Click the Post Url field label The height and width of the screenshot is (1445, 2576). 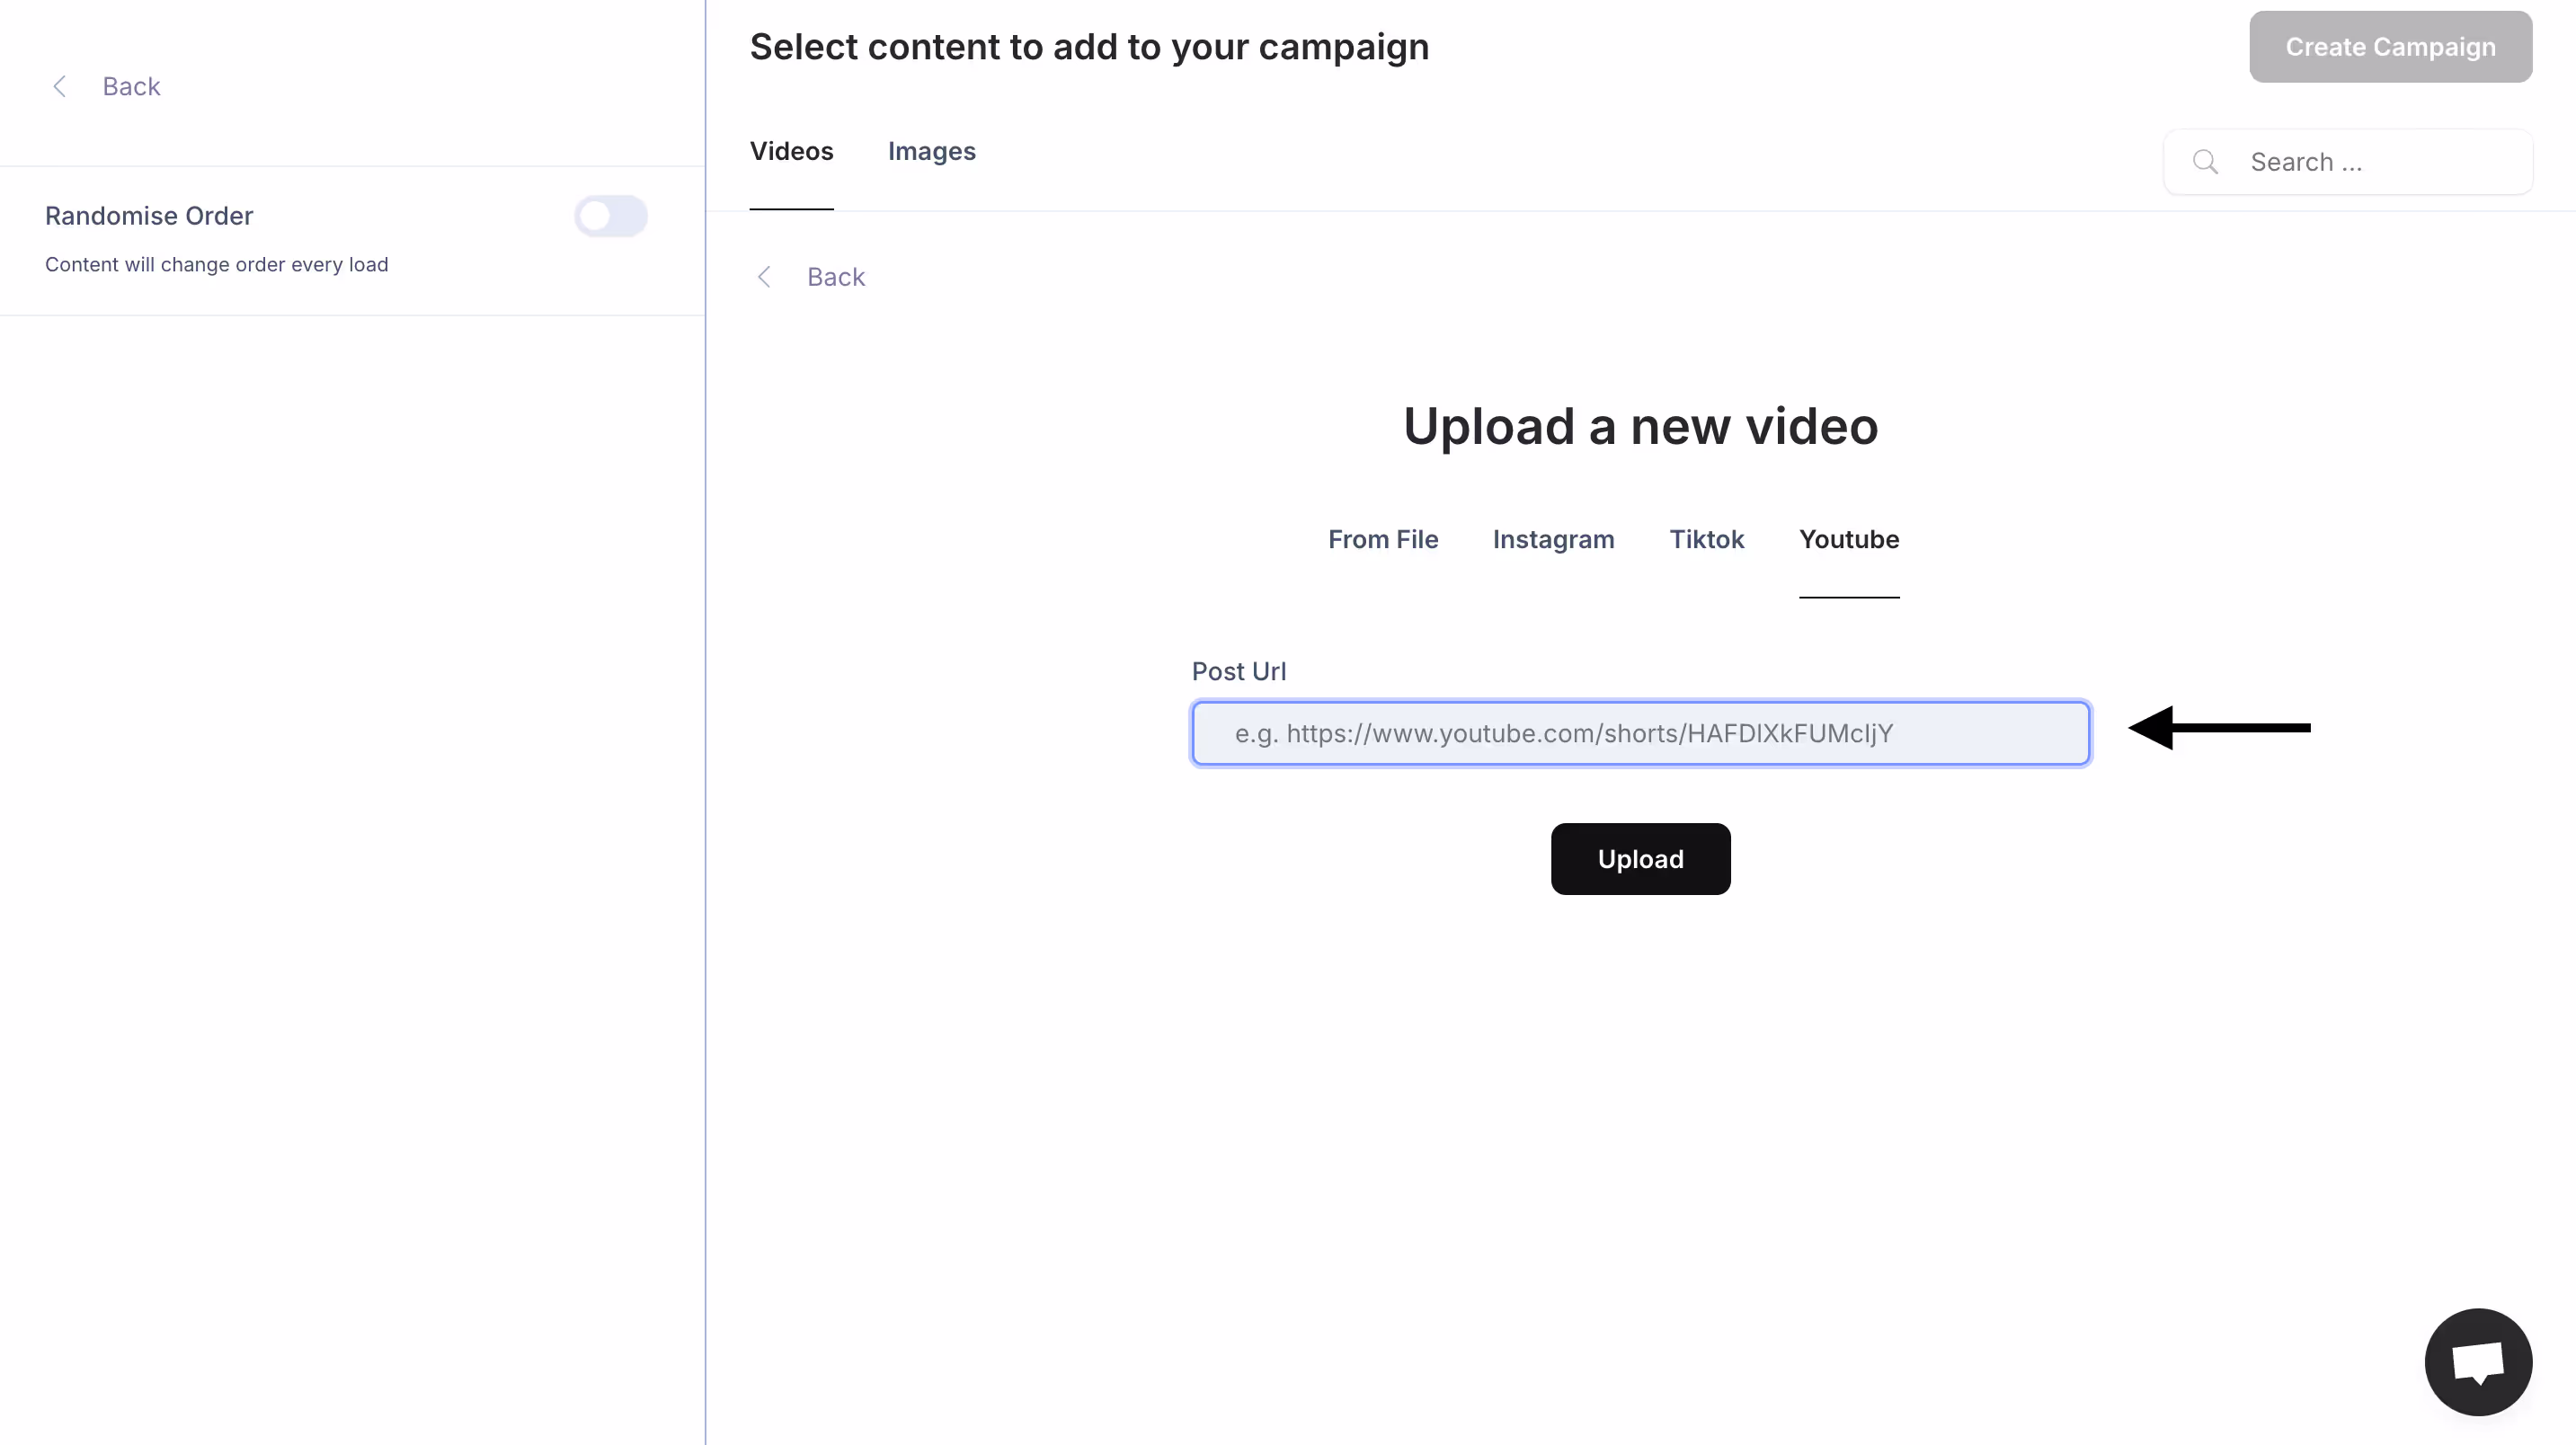point(1238,671)
